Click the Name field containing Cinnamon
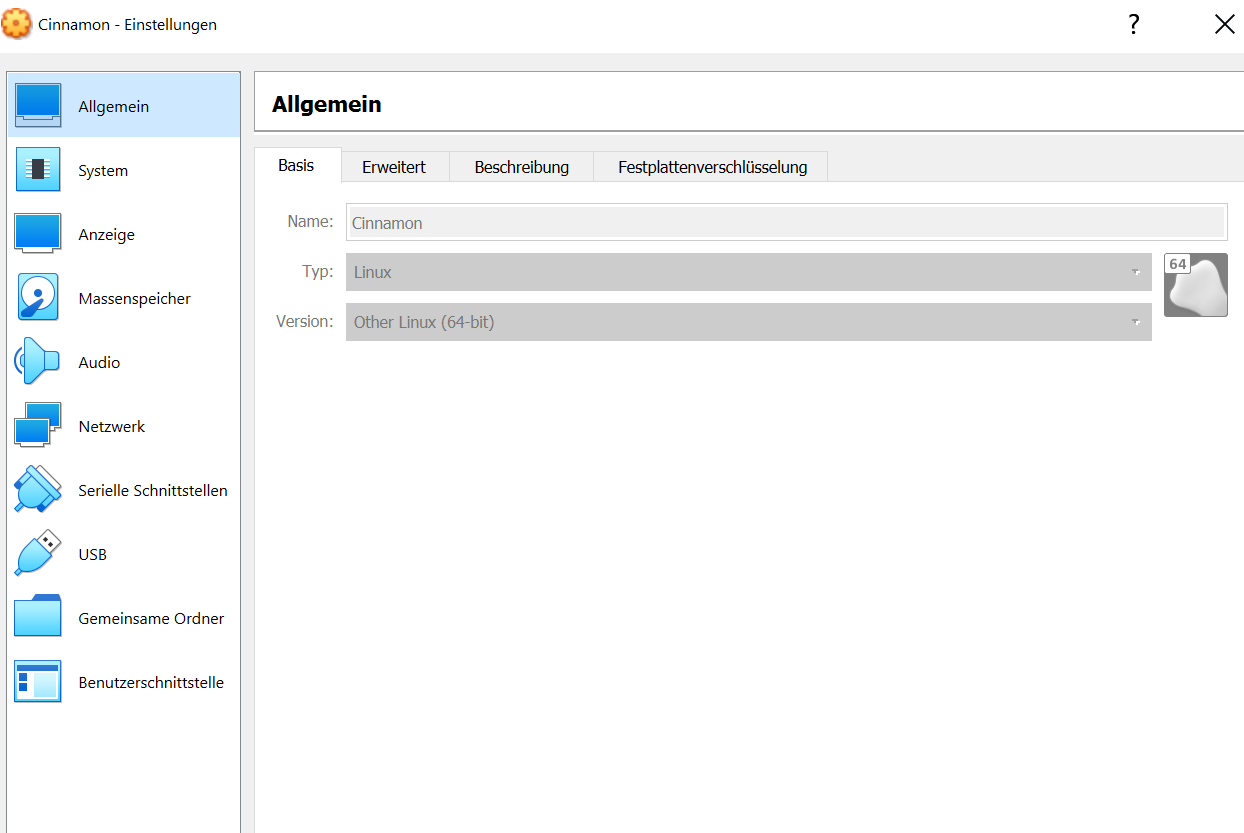Screen dimensions: 1244x833 (786, 222)
